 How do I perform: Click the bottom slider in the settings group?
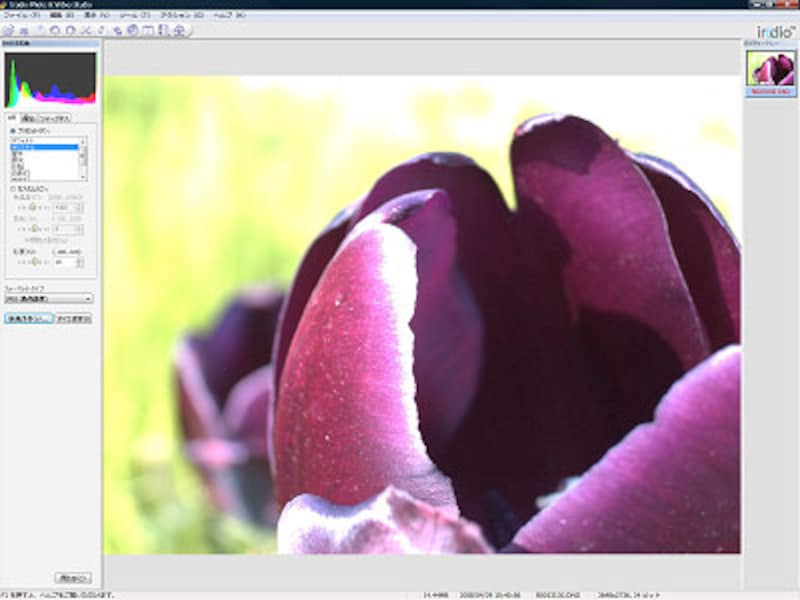coord(33,262)
